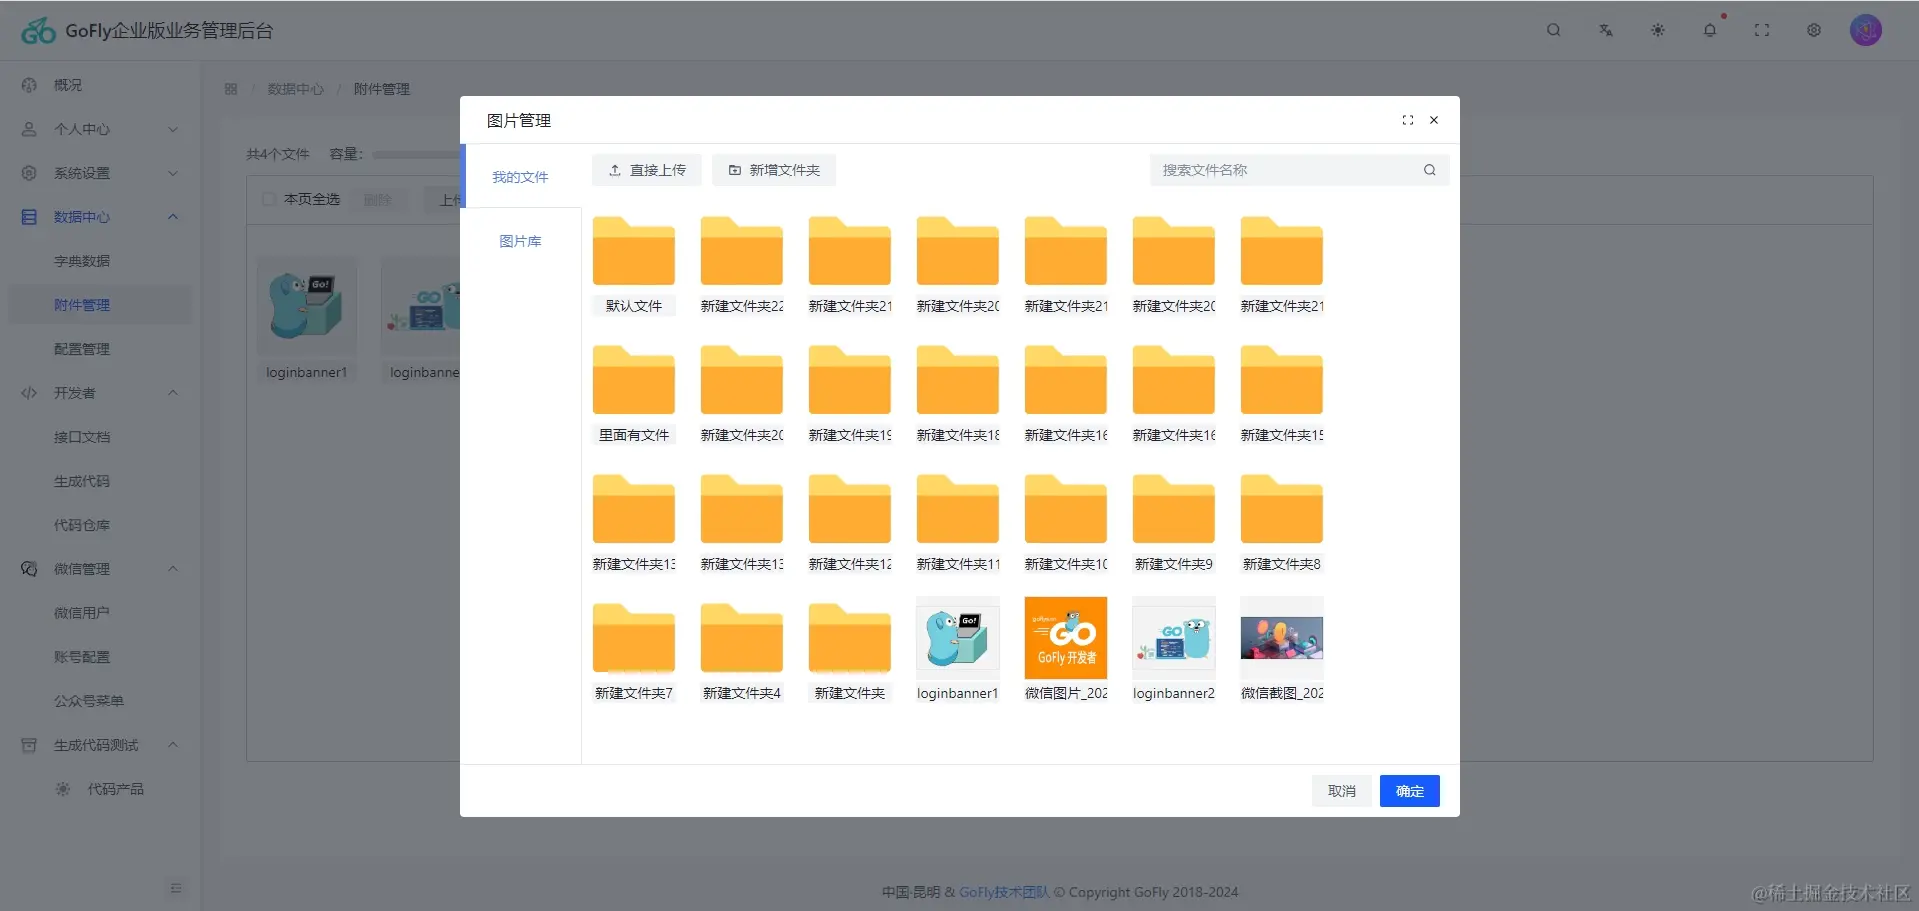Screen dimensions: 1919x911
Task: Click the search icon in the top bar
Action: pos(1553,30)
